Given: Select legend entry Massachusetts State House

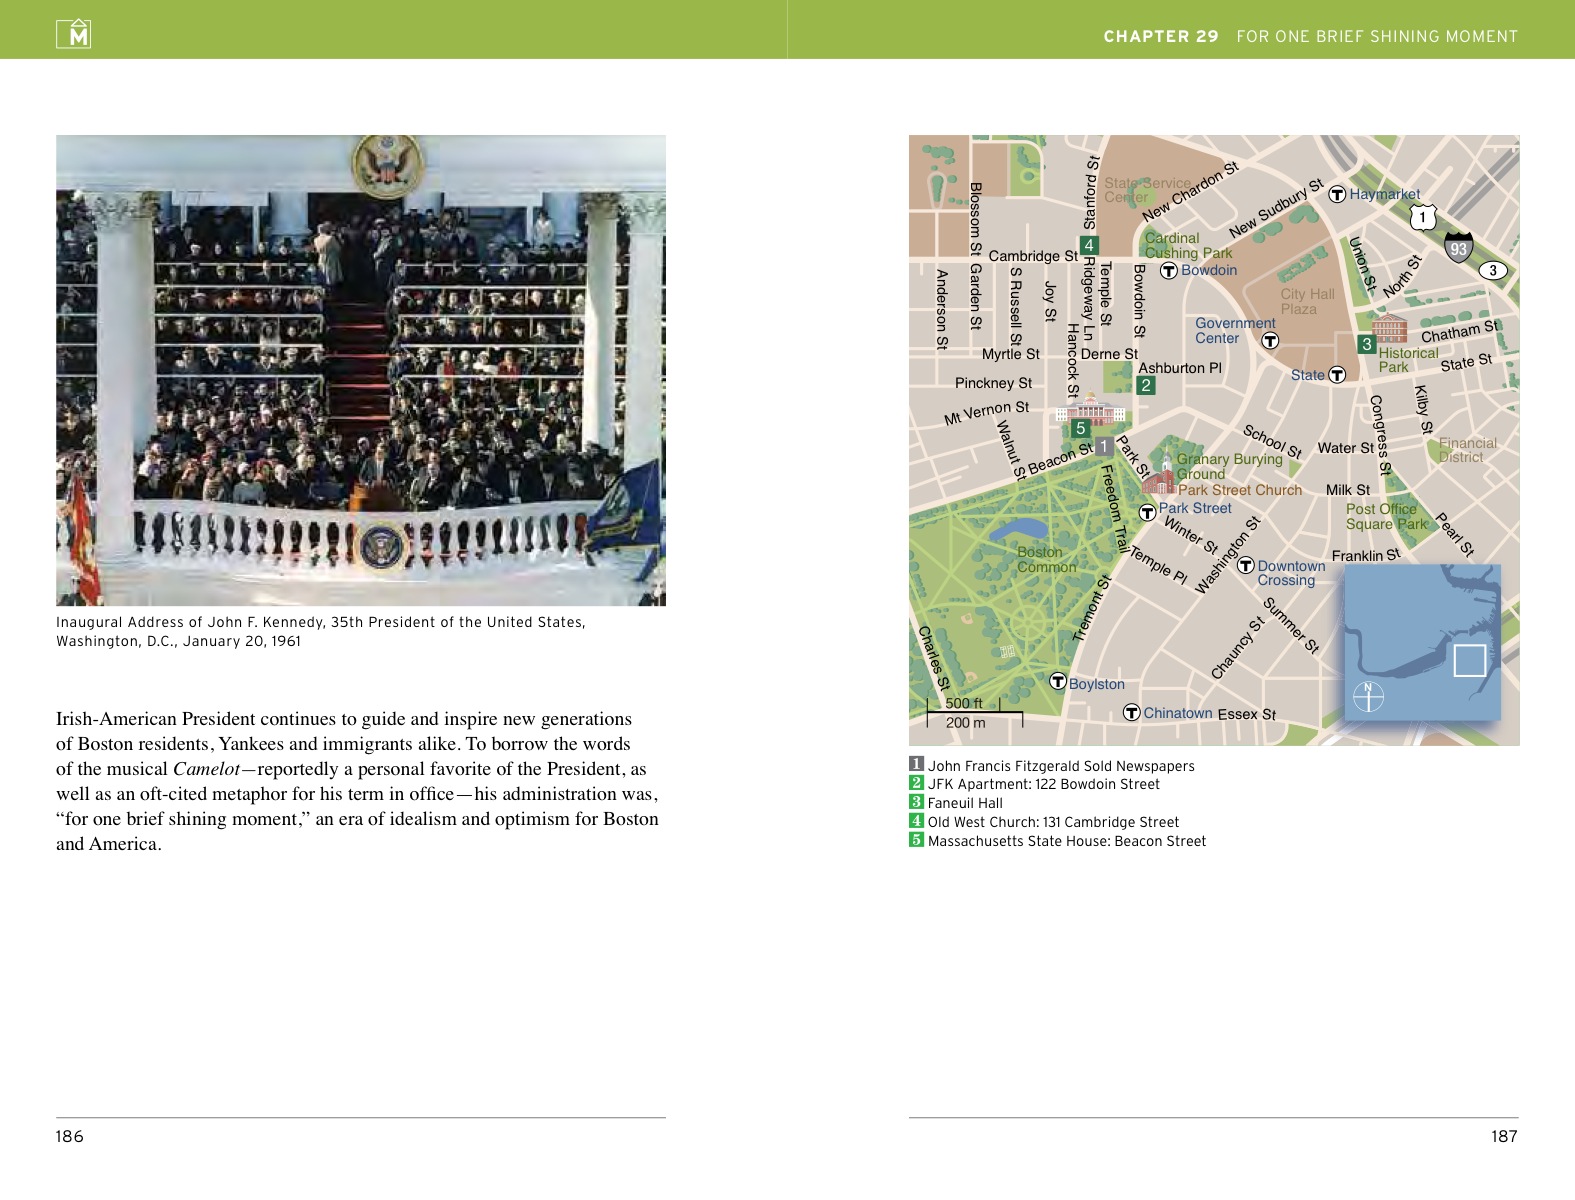Looking at the screenshot, I should 1058,841.
